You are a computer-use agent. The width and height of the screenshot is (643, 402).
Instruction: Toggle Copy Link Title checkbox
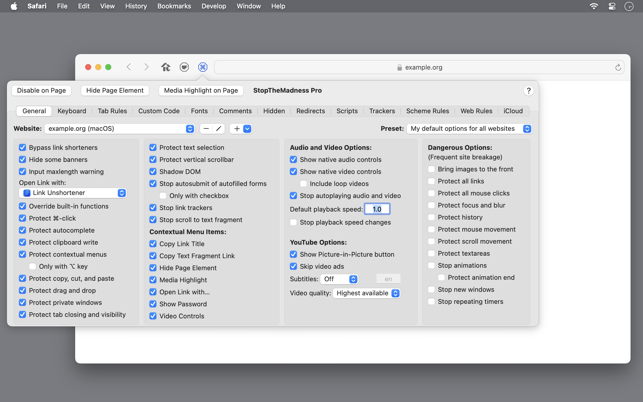(153, 244)
